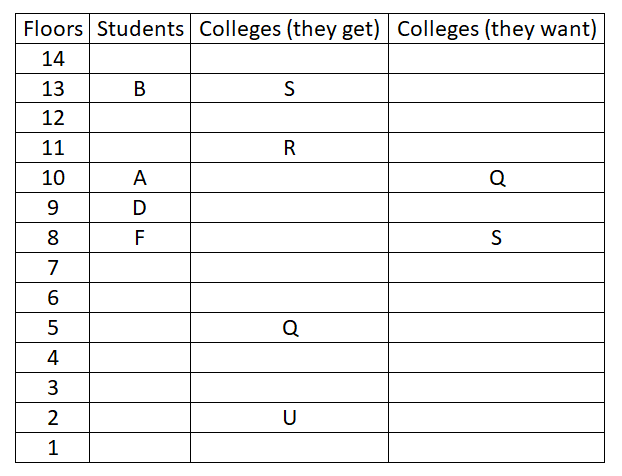Select college U in floor 2 row

coord(290,418)
